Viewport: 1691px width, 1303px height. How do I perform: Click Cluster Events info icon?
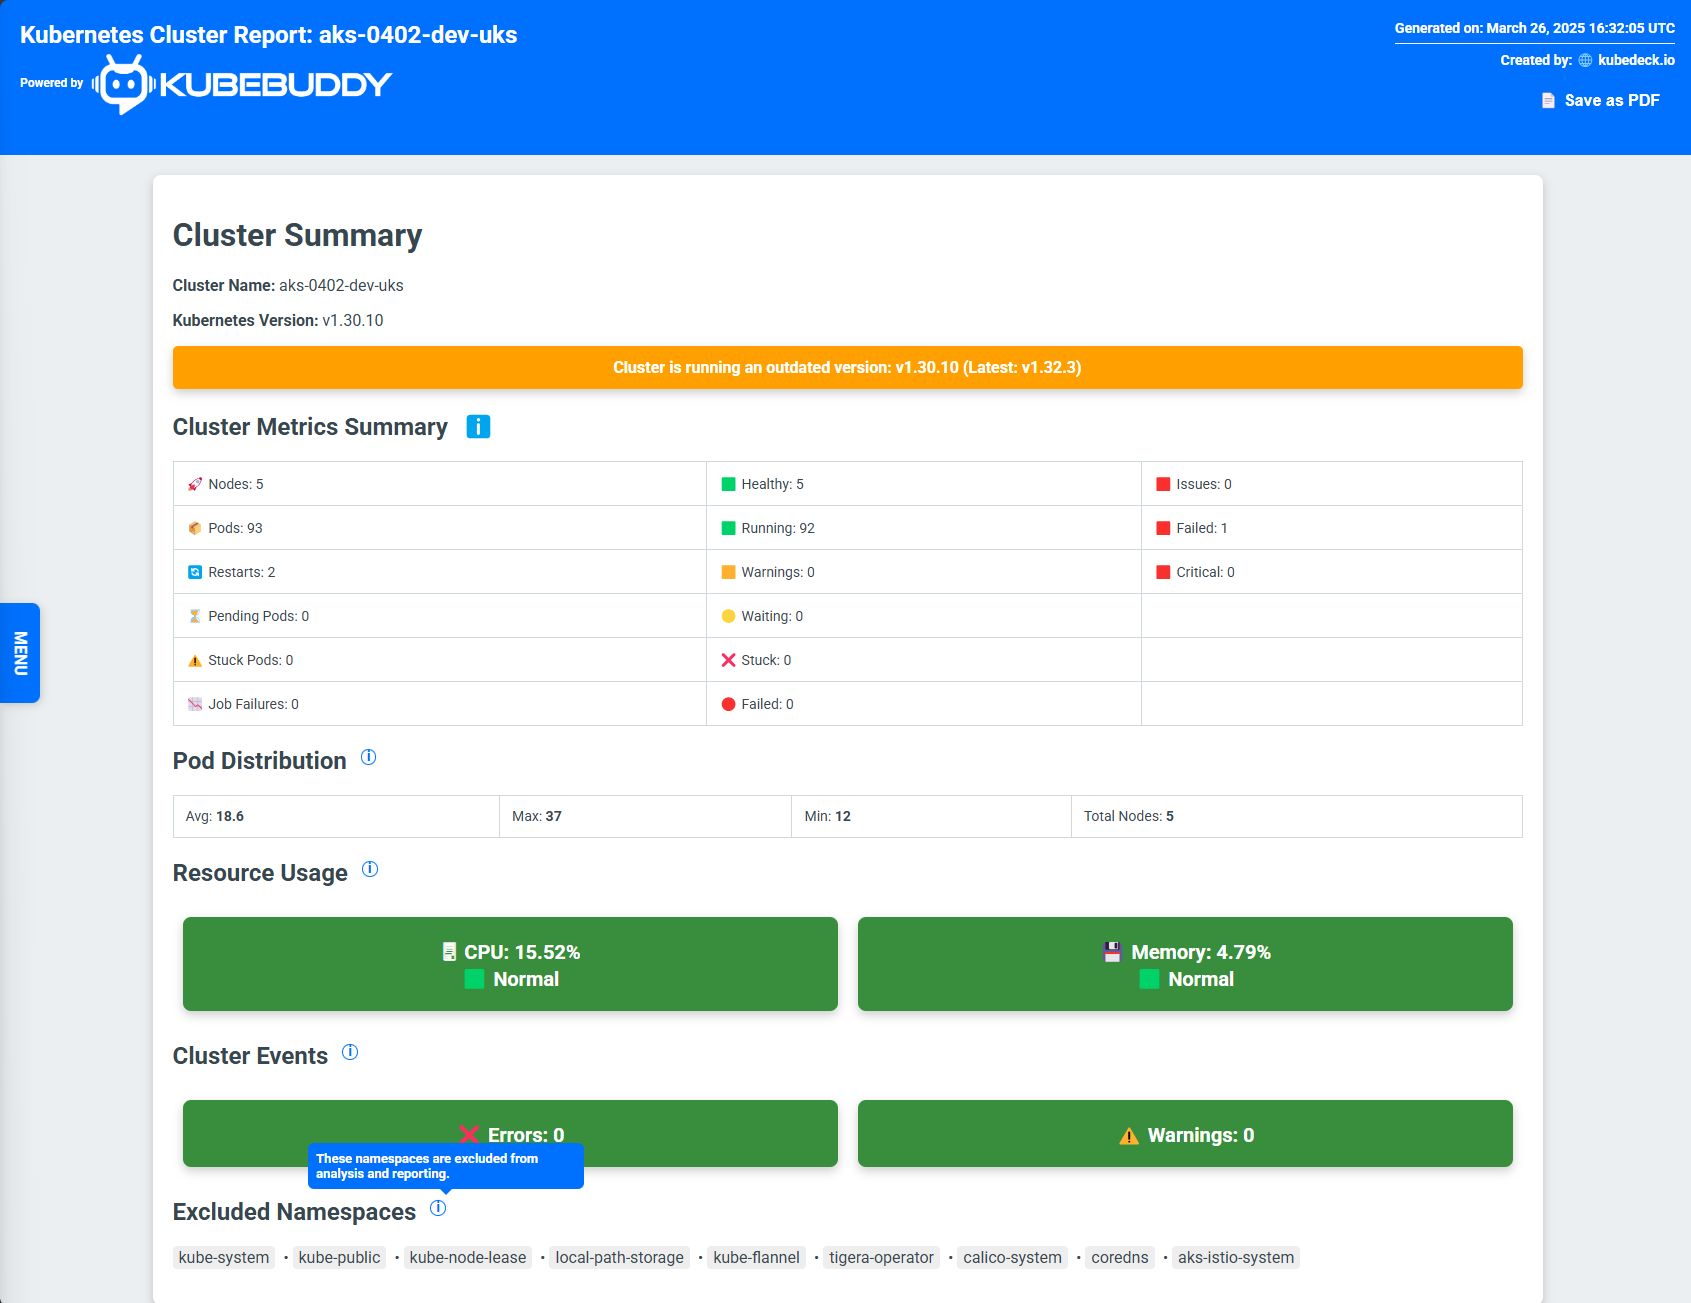[350, 1052]
